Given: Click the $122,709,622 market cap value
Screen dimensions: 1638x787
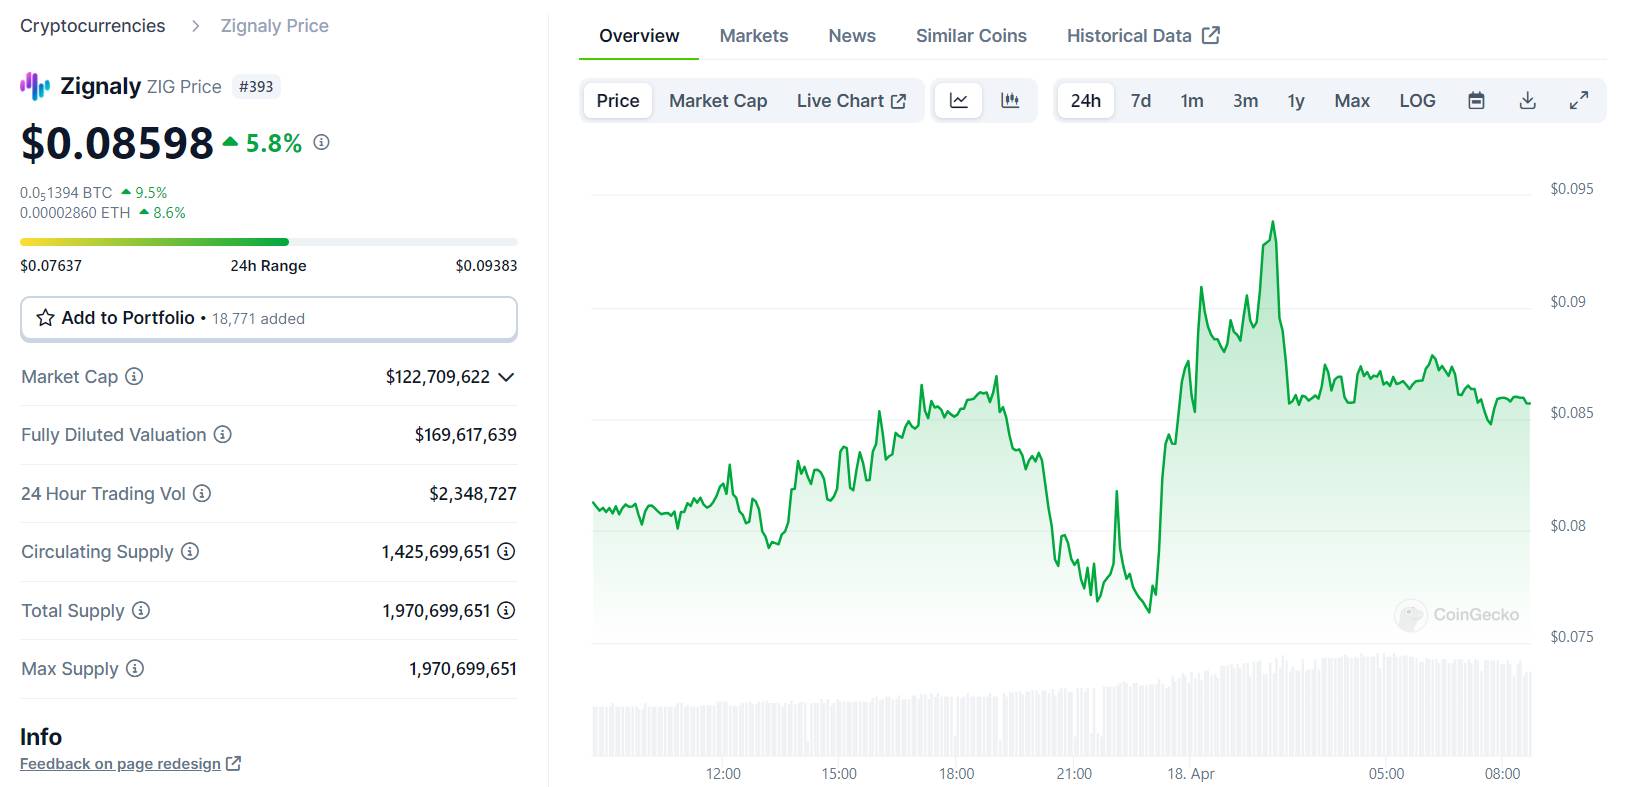Looking at the screenshot, I should (x=438, y=377).
